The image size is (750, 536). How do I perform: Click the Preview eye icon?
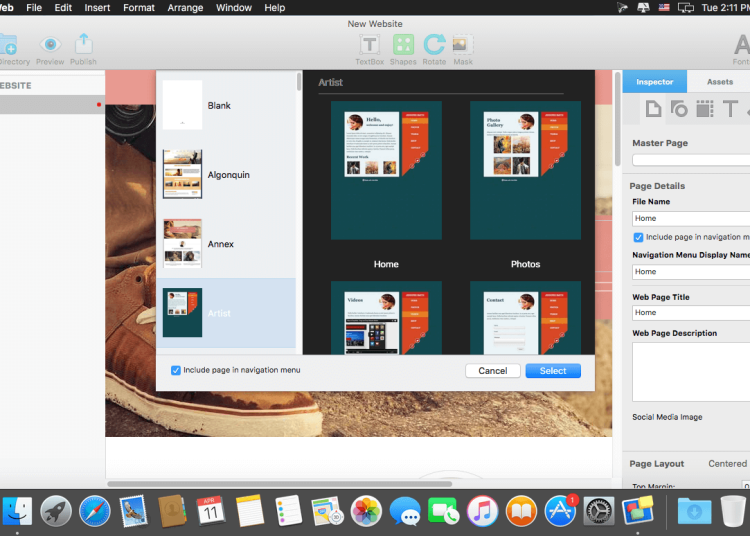coord(50,45)
